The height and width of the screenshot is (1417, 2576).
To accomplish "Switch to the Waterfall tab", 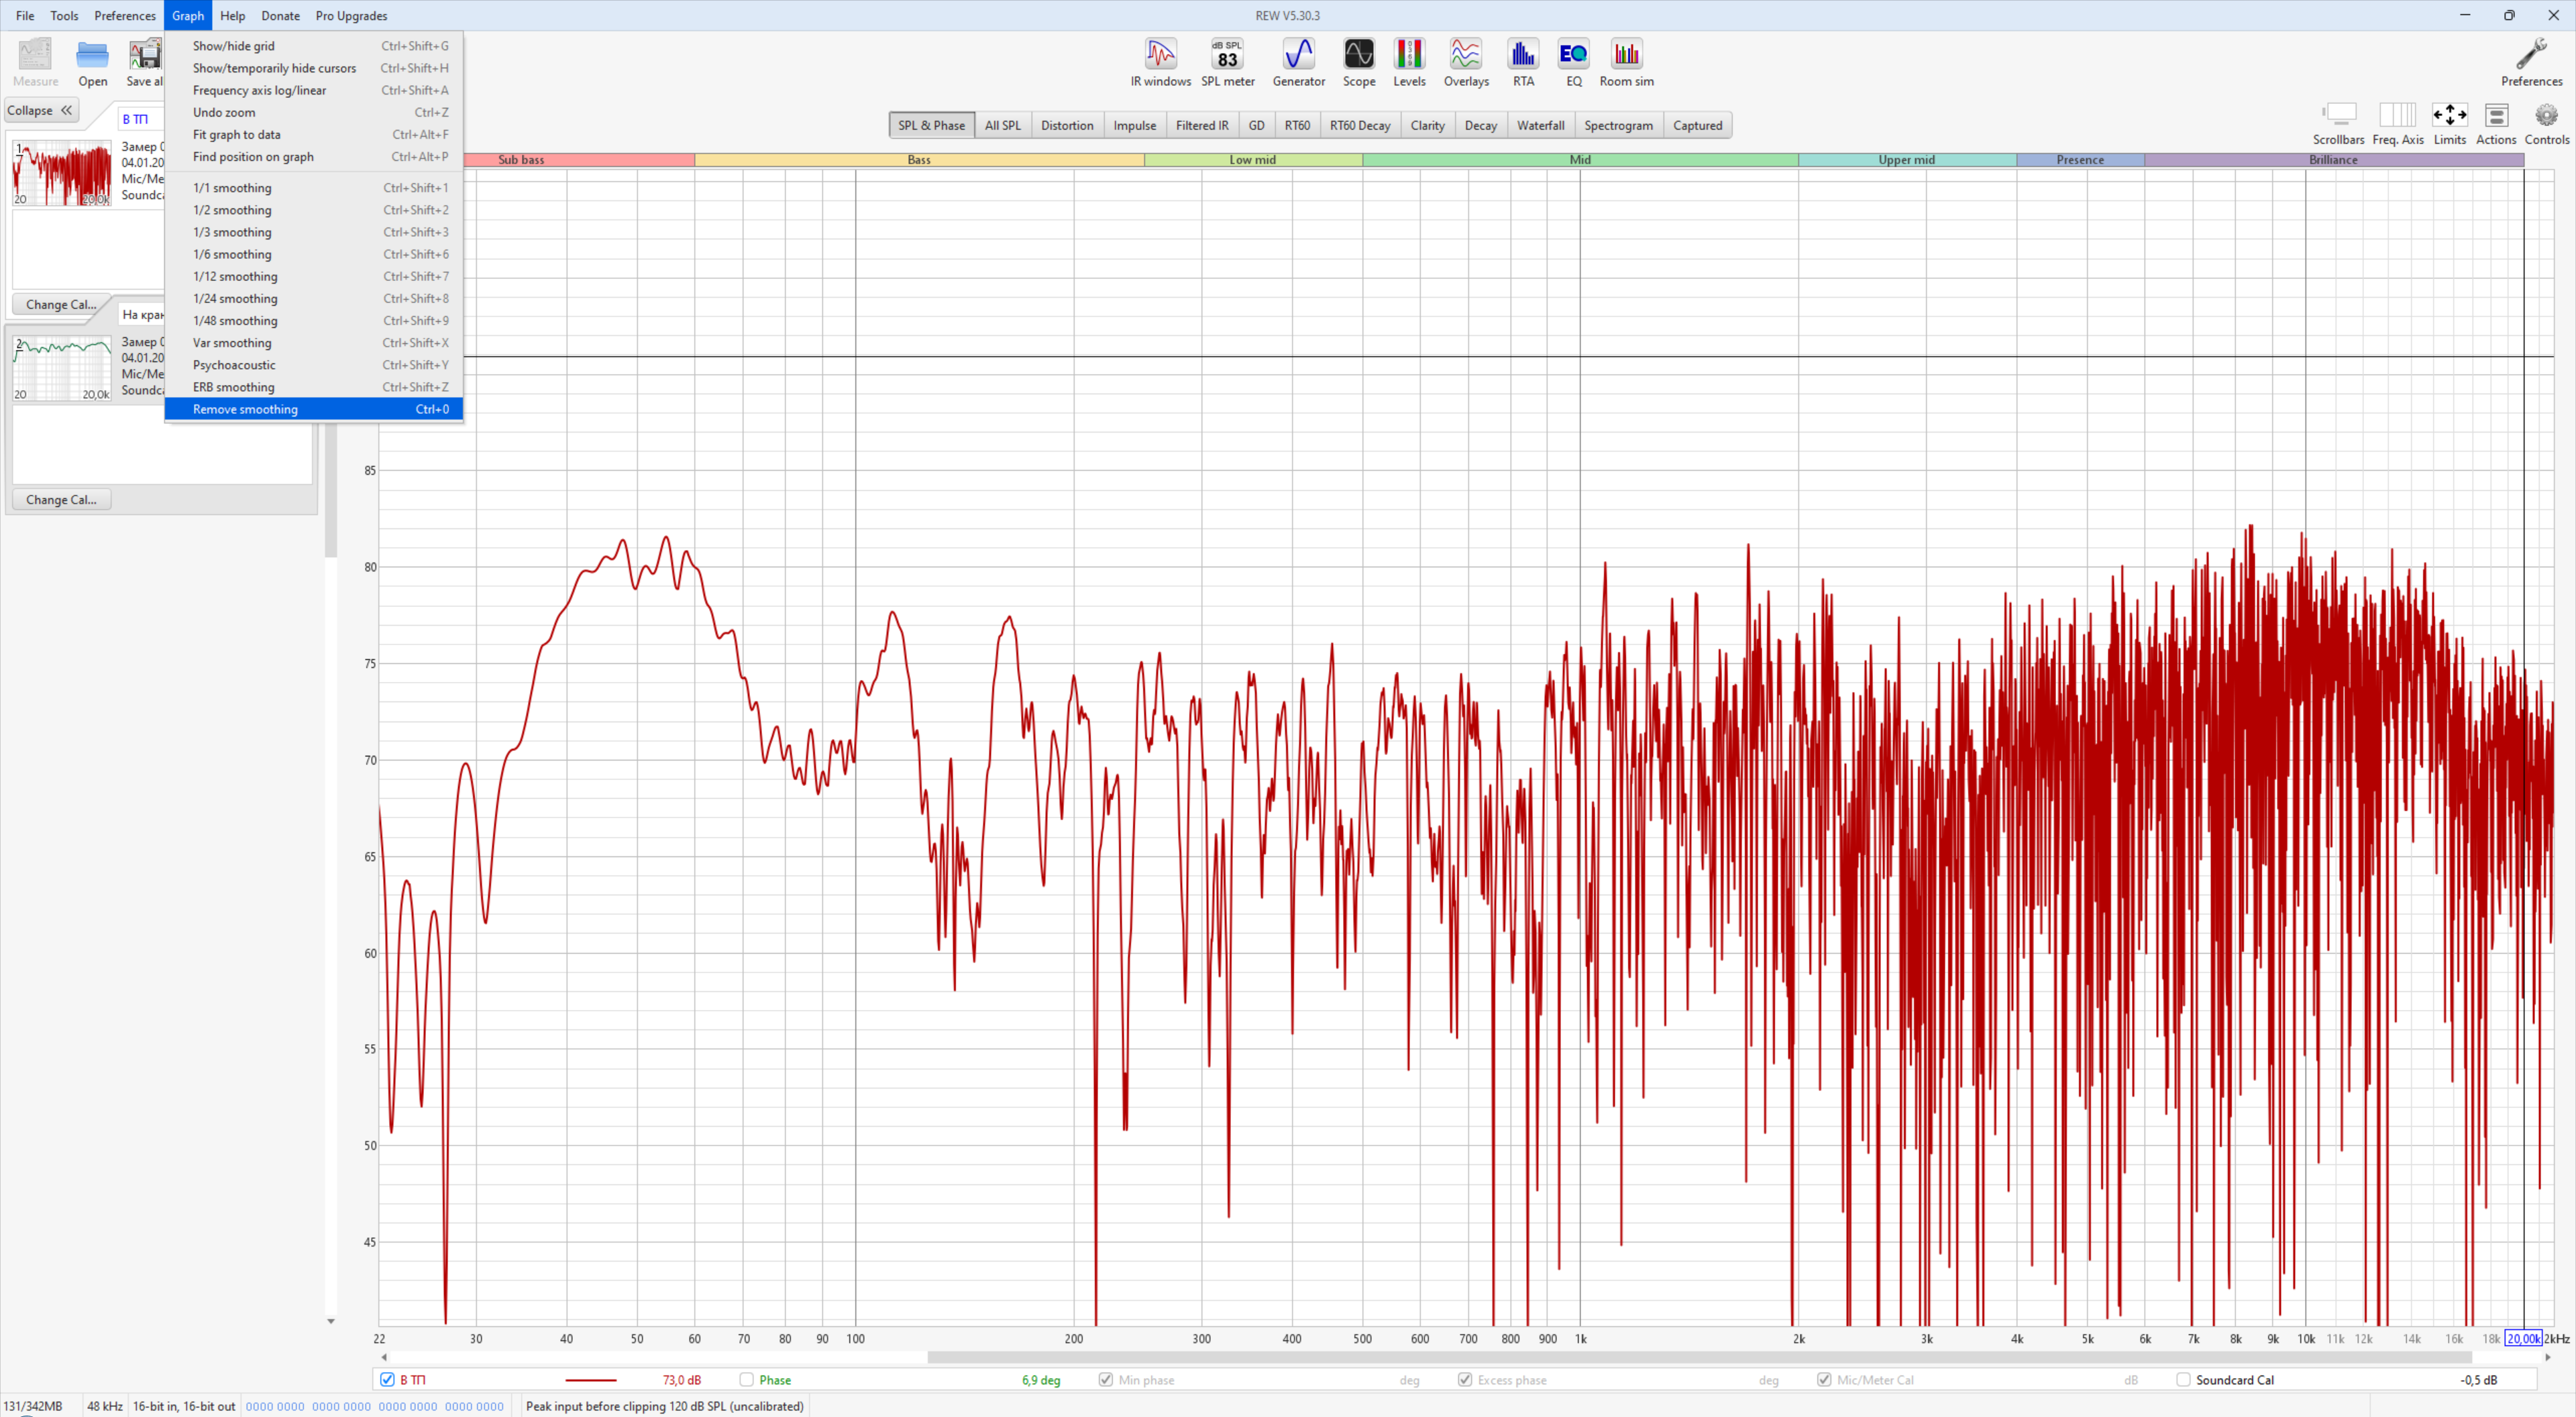I will [1540, 125].
